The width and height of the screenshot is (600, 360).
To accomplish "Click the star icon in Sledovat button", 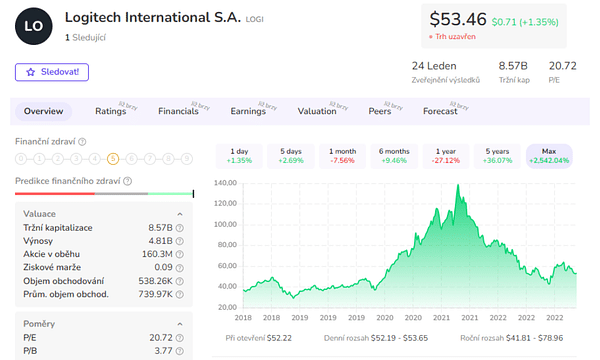I will tap(31, 72).
